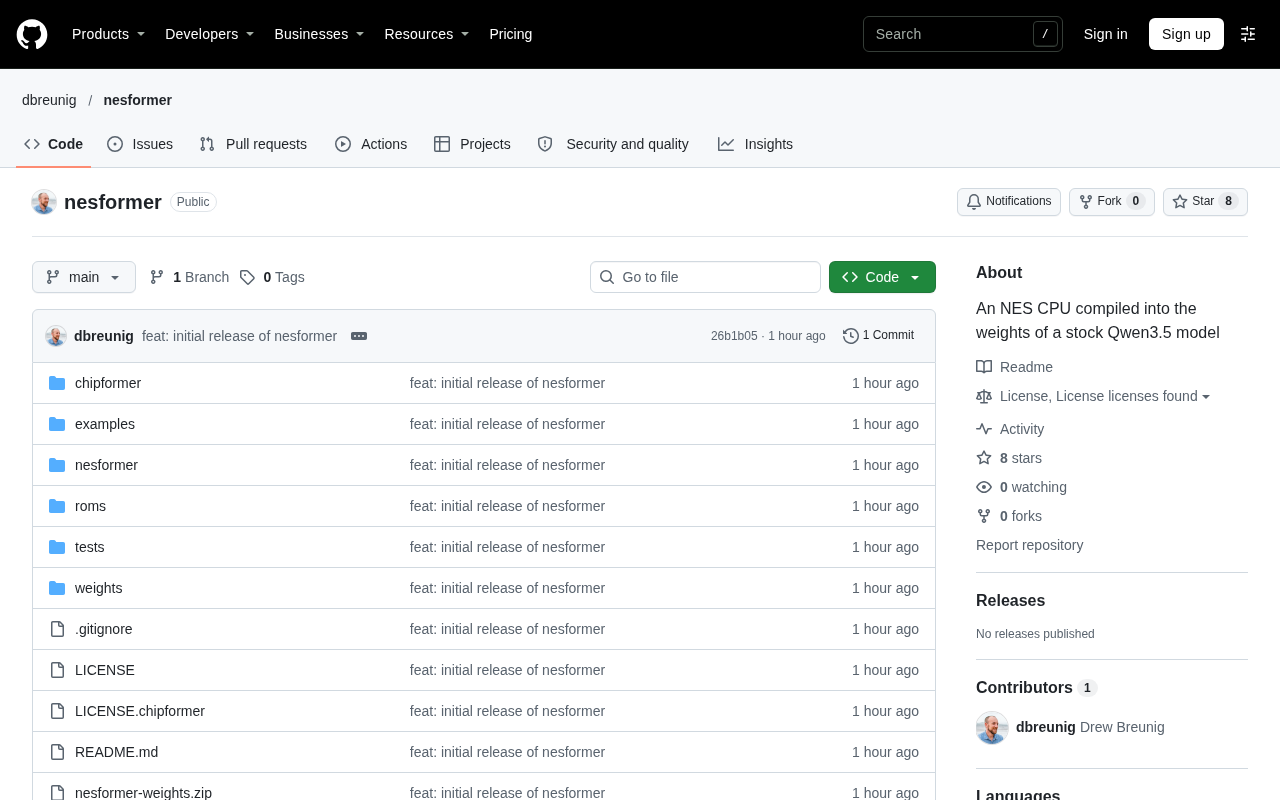Open the README.md file
Image resolution: width=1280 pixels, height=800 pixels.
pos(116,752)
